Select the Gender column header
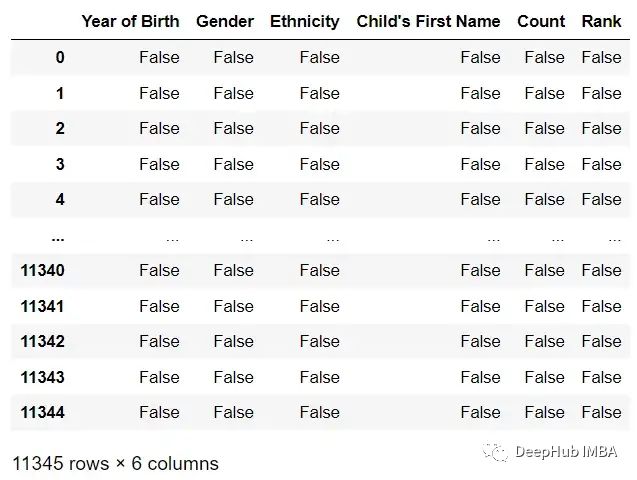637x480 pixels. tap(225, 22)
